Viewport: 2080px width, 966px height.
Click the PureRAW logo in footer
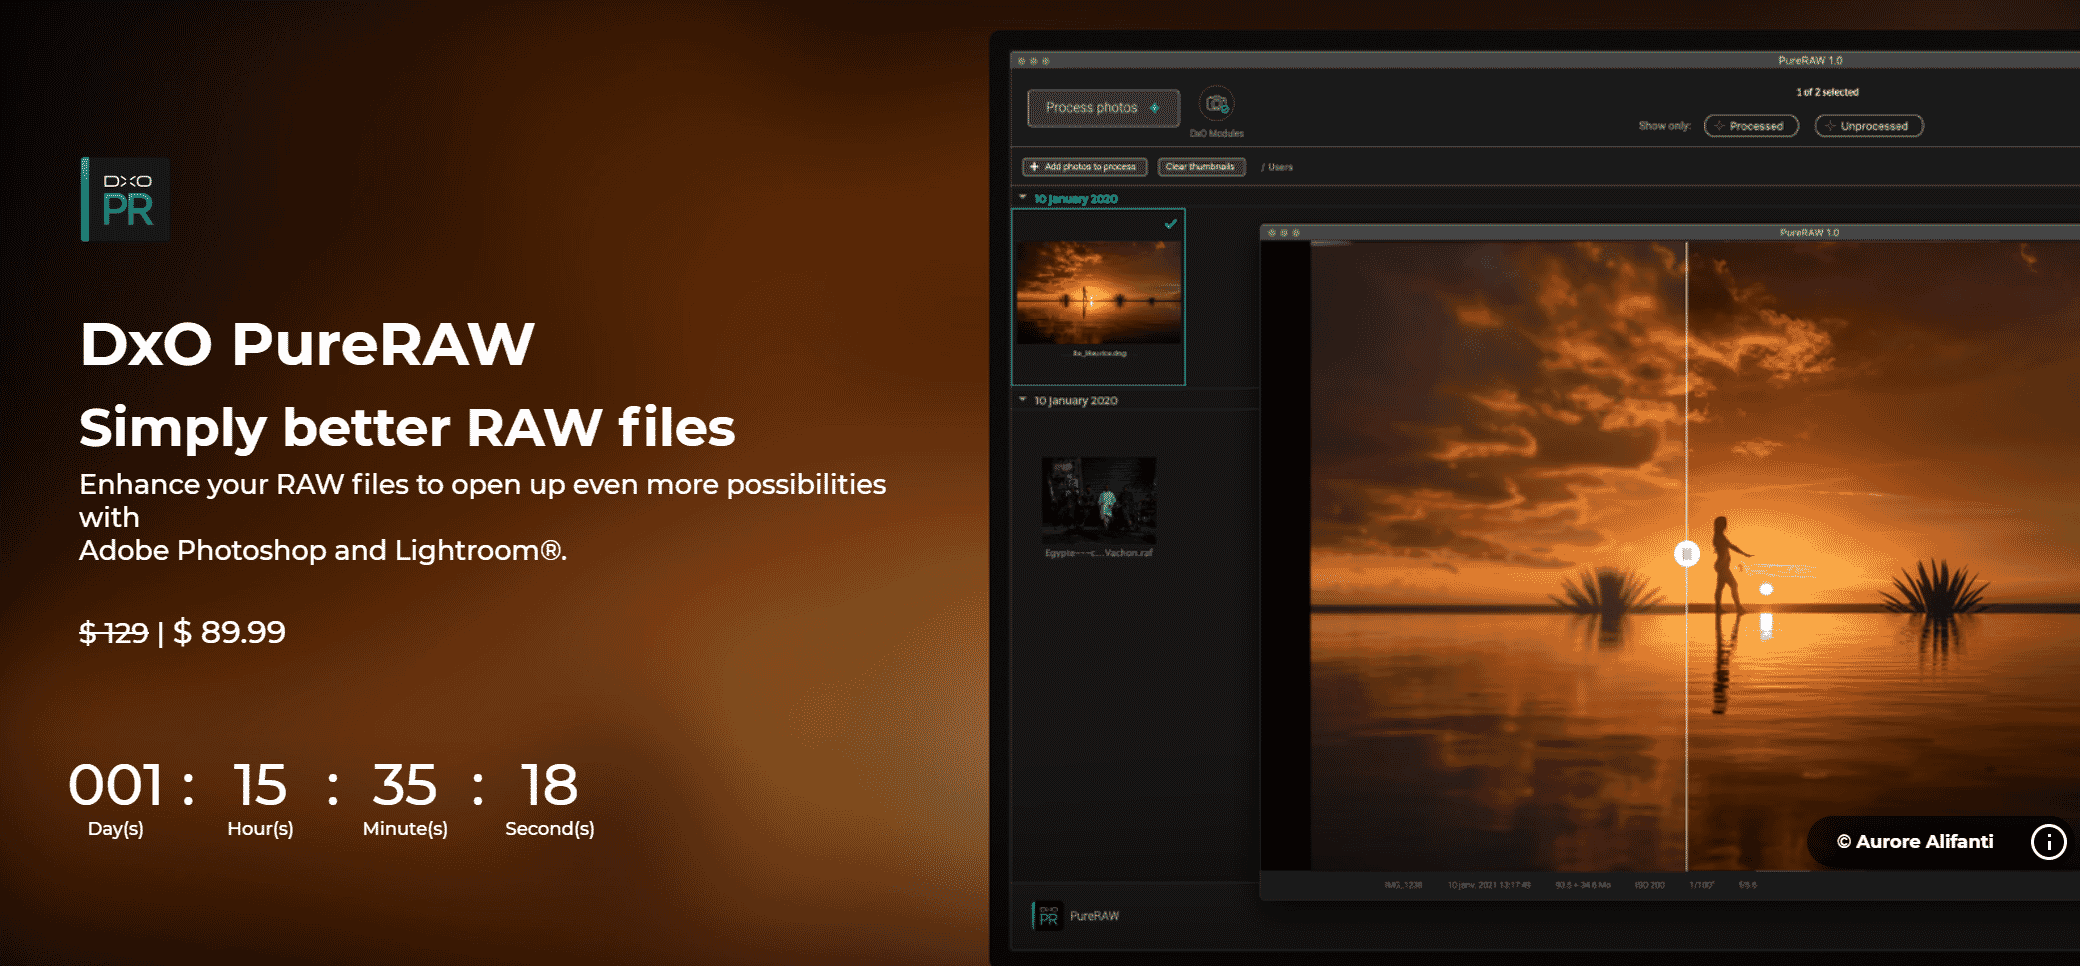[x=1047, y=916]
